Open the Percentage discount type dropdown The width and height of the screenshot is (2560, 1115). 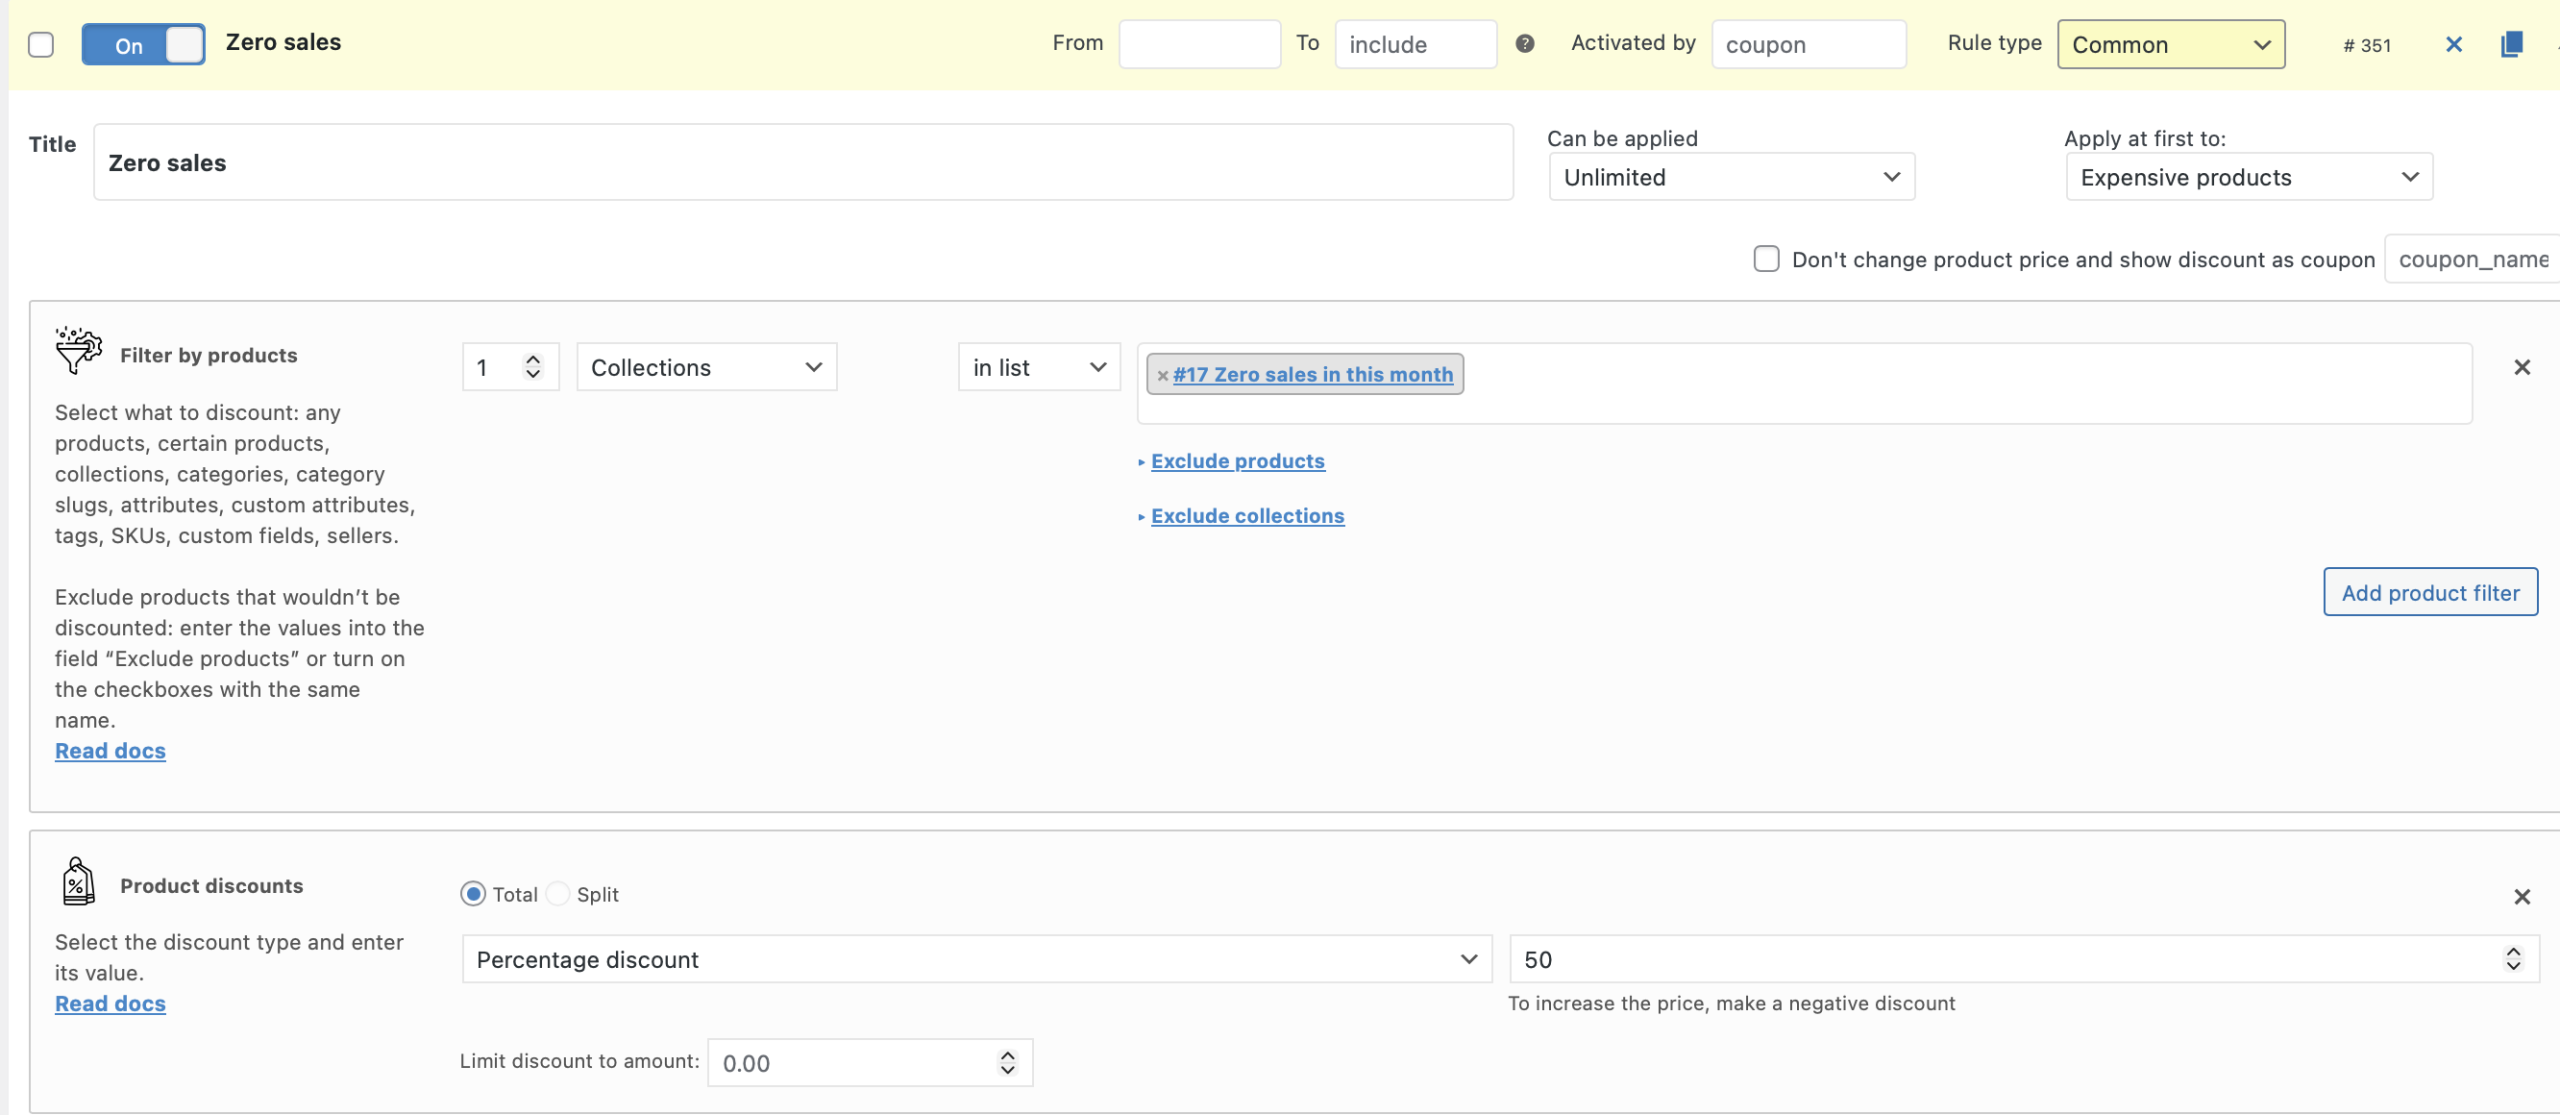(976, 960)
